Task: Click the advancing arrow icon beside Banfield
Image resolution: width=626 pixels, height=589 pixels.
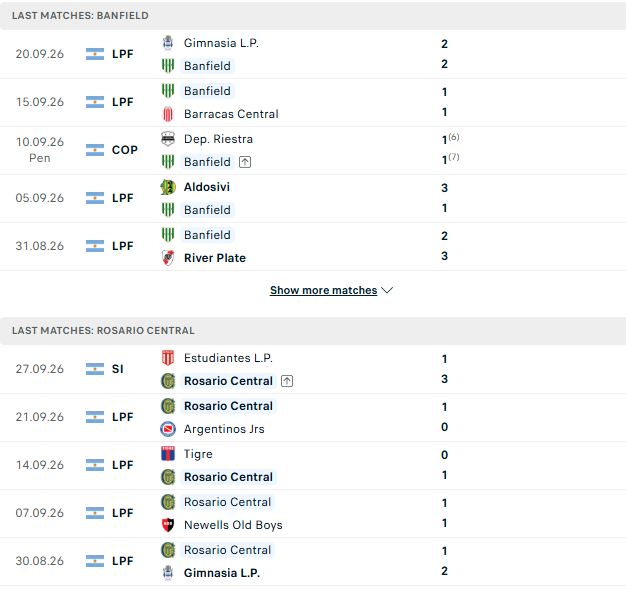Action: pyautogui.click(x=245, y=162)
